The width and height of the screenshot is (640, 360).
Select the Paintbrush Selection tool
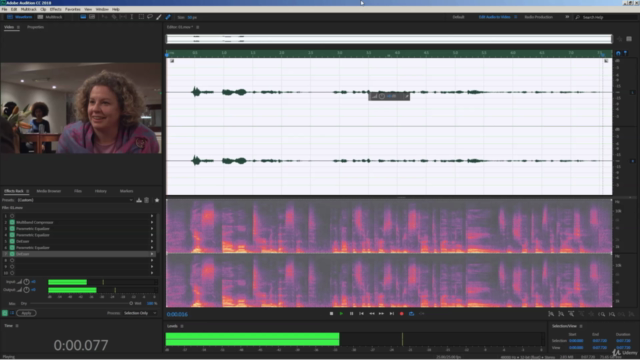(x=159, y=17)
